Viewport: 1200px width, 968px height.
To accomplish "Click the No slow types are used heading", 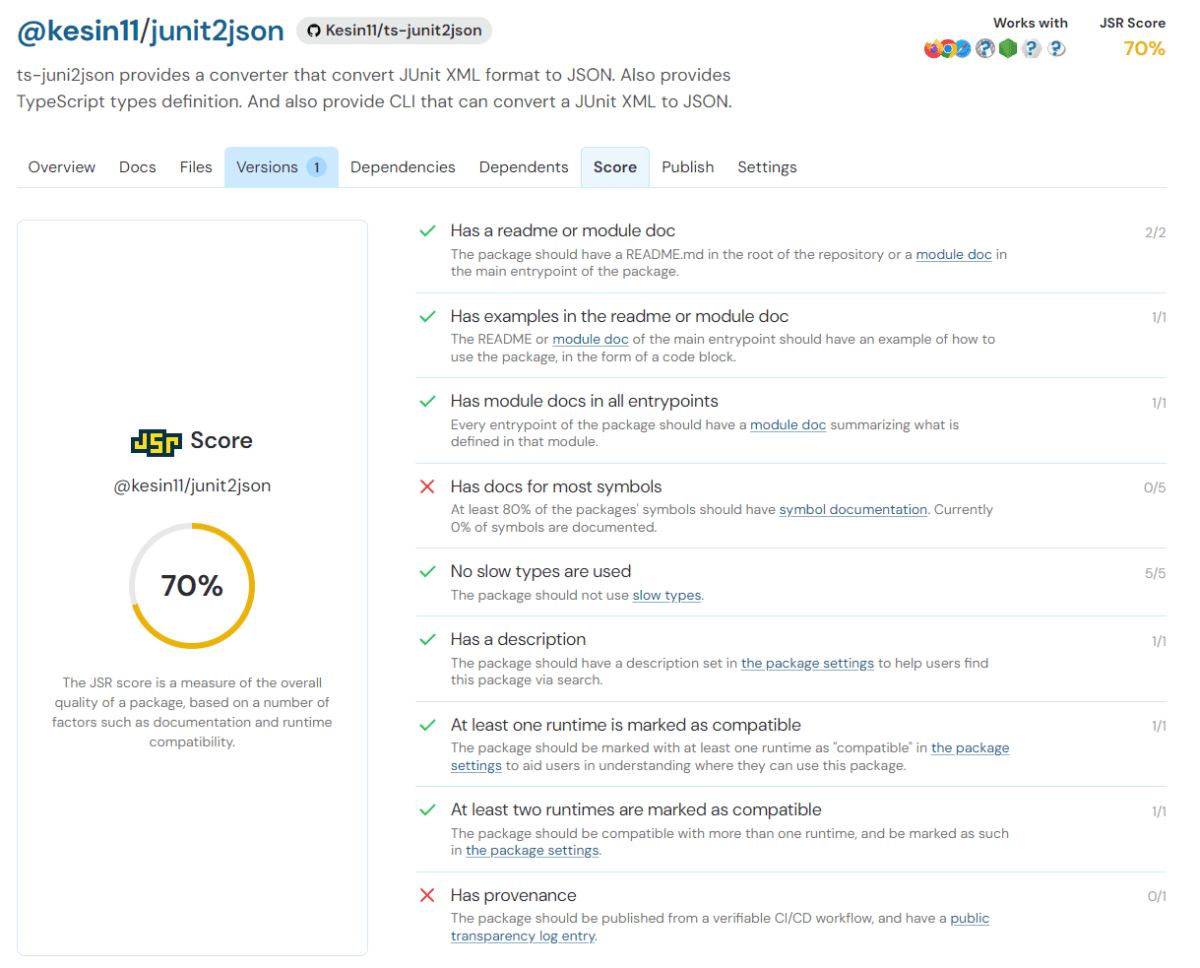I will [x=541, y=572].
